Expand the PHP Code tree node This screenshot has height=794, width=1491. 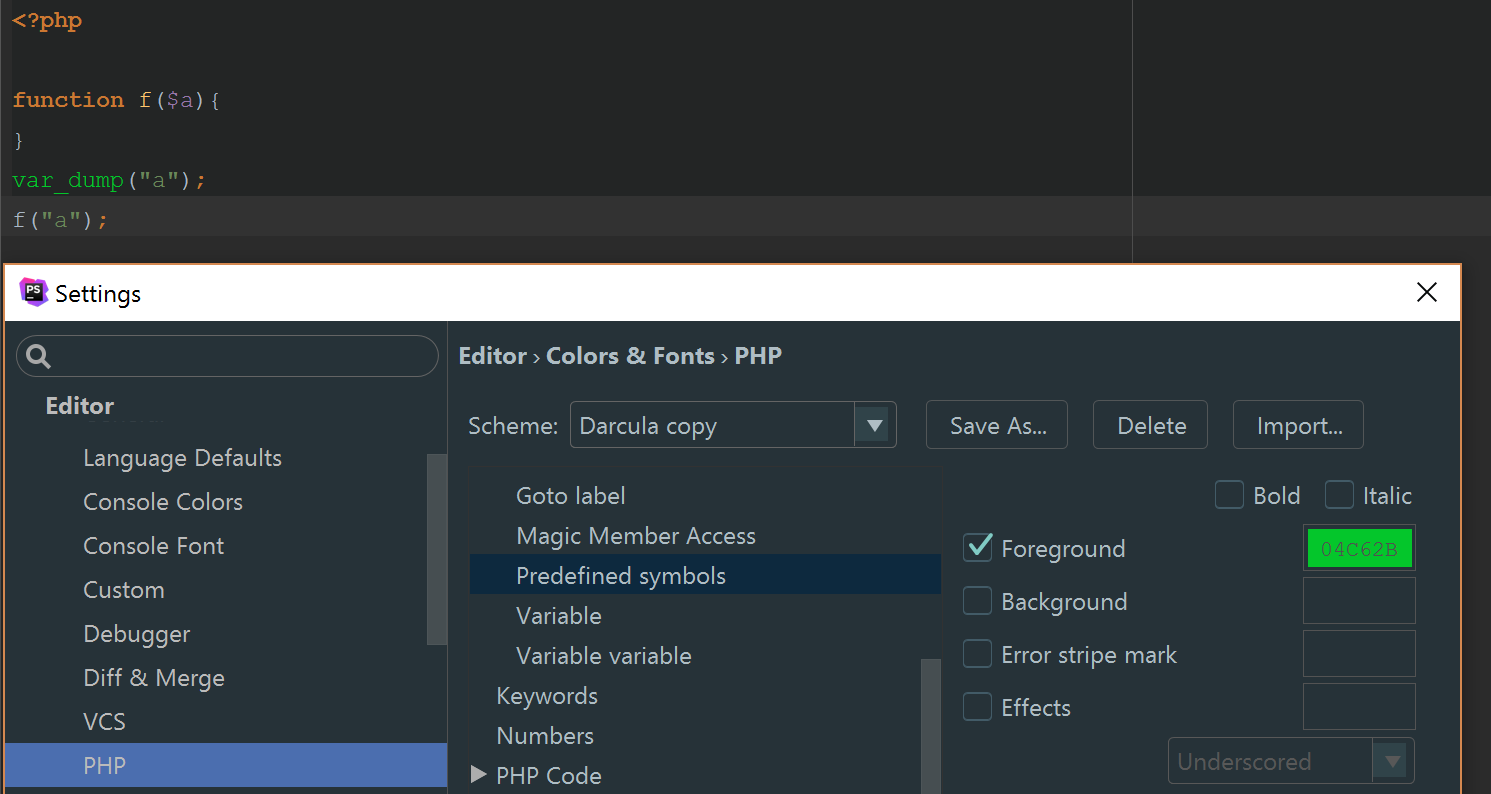[x=478, y=774]
